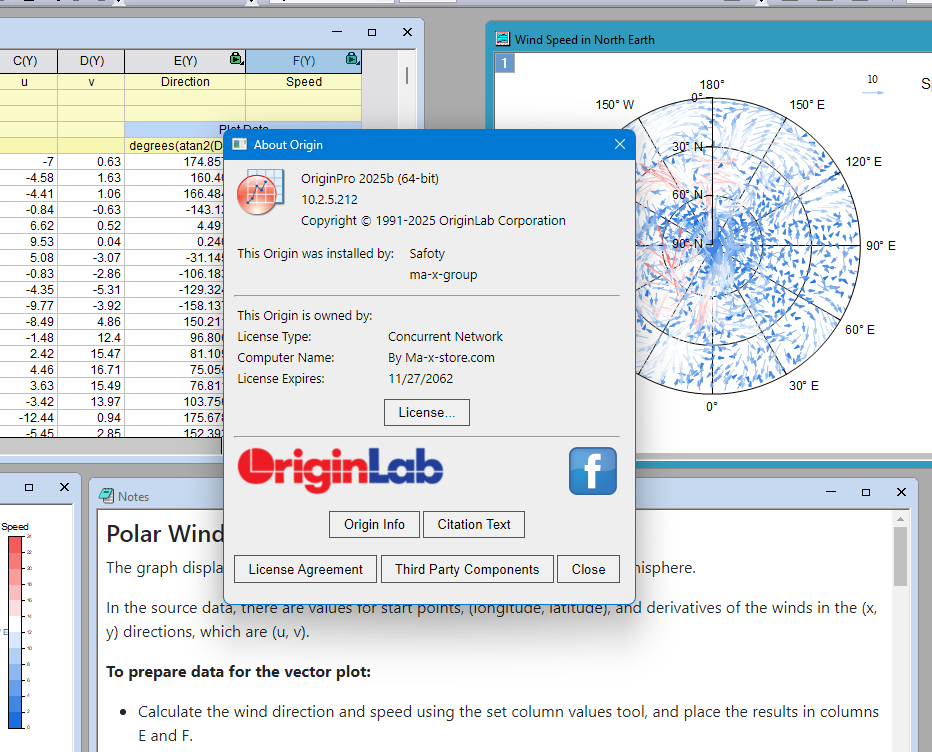Minimize the worksheet window
This screenshot has height=752, width=932.
click(x=337, y=32)
